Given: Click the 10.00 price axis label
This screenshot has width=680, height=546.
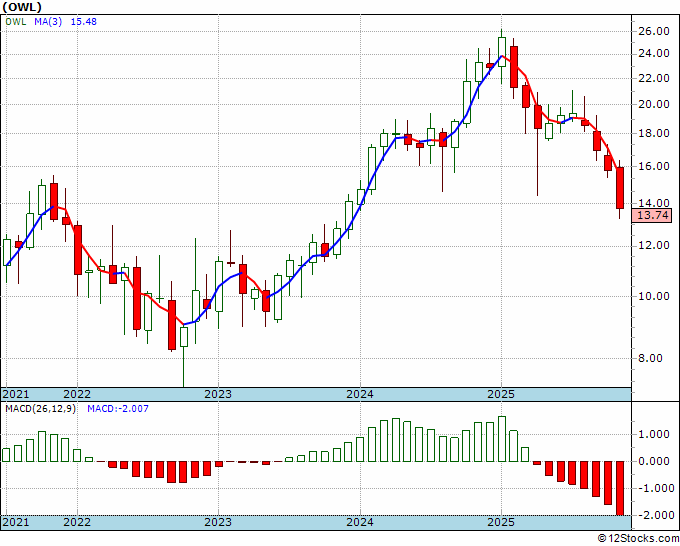Looking at the screenshot, I should [x=653, y=296].
